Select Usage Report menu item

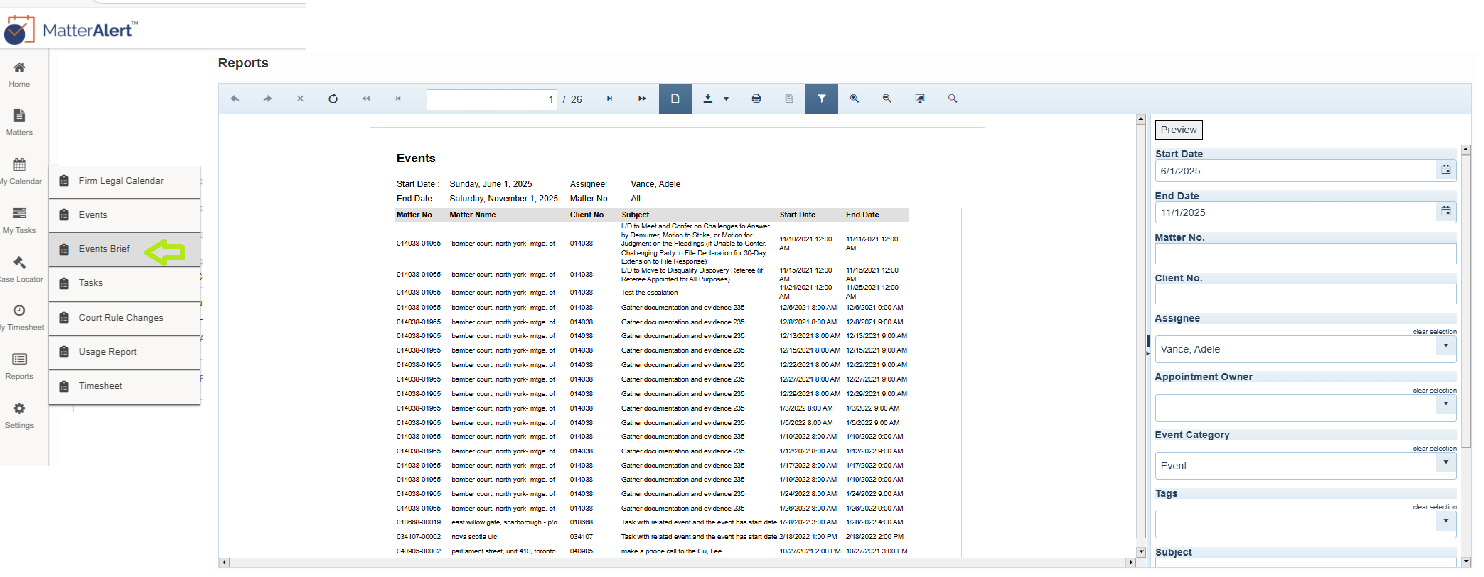pos(125,352)
